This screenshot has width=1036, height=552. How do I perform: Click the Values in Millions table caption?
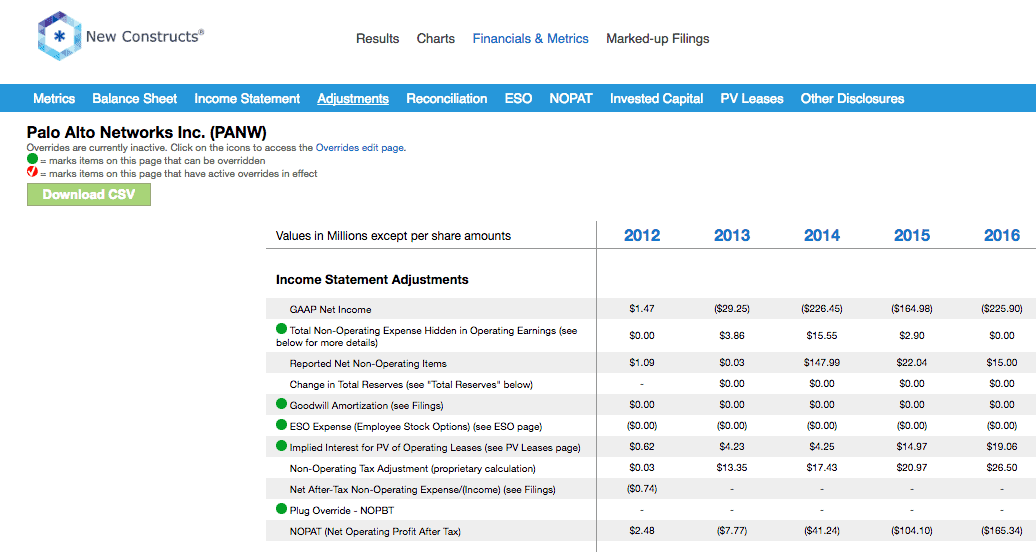(393, 236)
